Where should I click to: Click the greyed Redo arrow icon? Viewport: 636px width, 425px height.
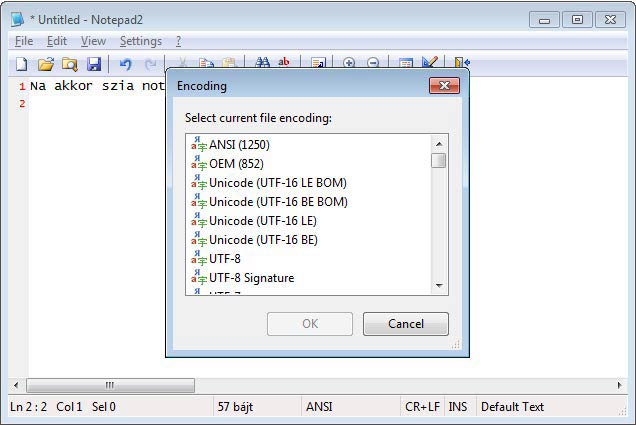click(150, 64)
